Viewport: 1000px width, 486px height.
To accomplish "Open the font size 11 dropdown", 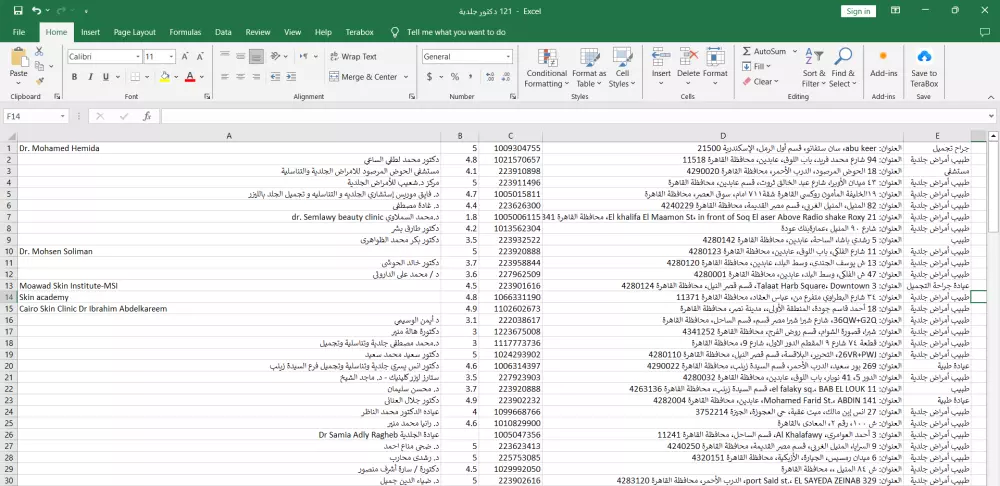I will [172, 57].
